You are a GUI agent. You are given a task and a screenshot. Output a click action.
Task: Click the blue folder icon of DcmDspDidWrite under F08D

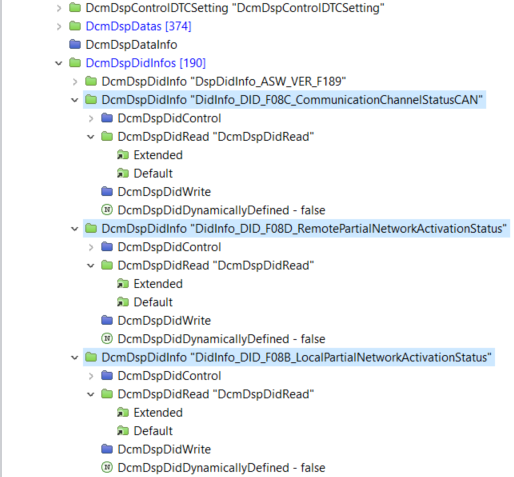click(107, 320)
